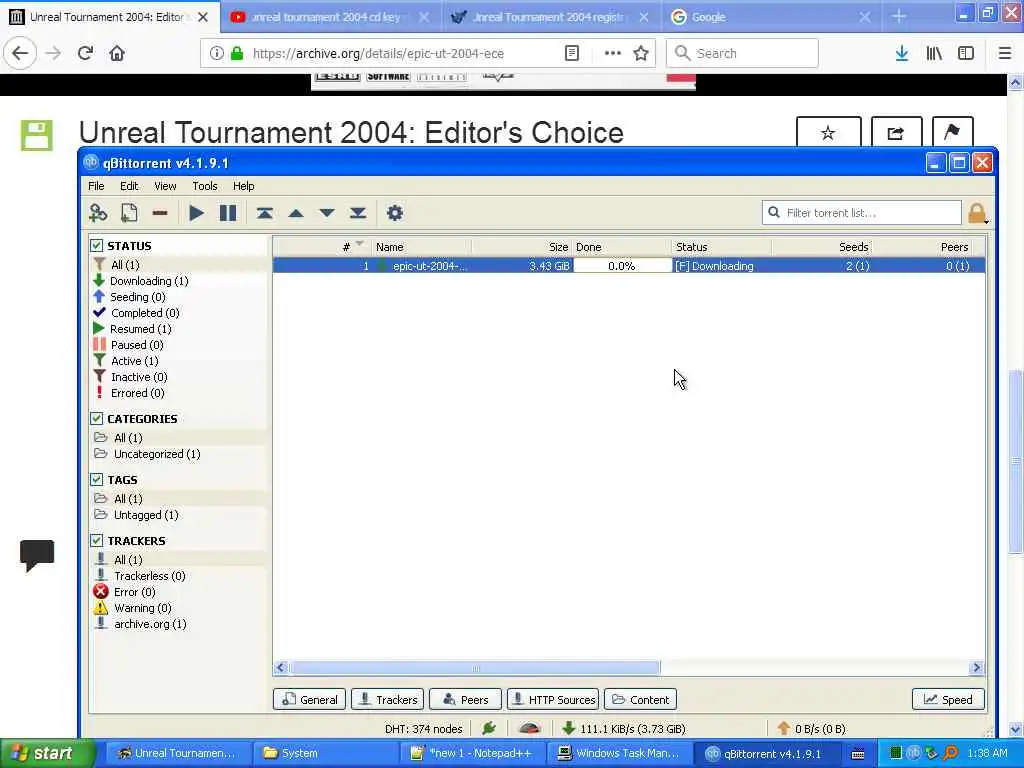The width and height of the screenshot is (1024, 768).
Task: Open the Content details tab
Action: [x=641, y=699]
